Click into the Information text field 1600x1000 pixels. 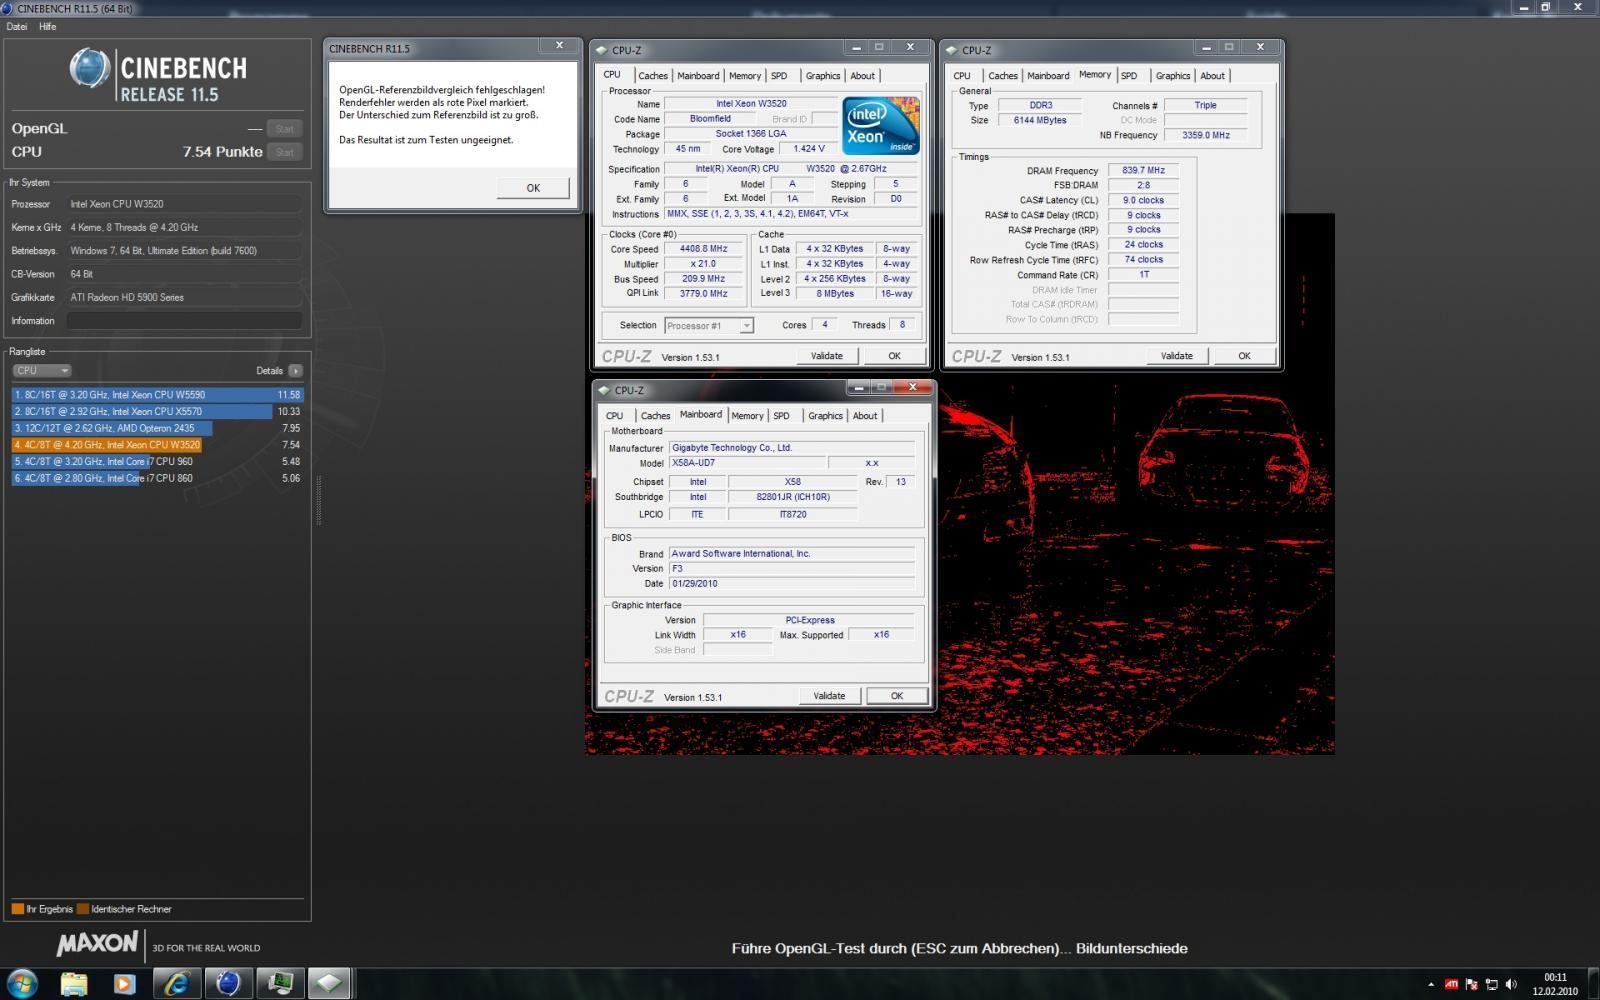coord(184,321)
